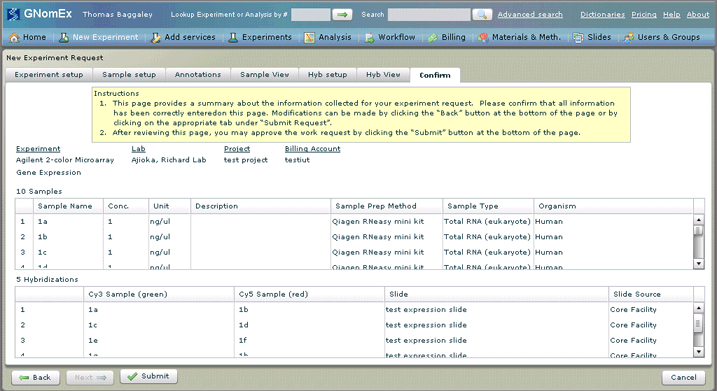Viewport: 717px width, 391px height.
Task: Open Billing in the navigation bar
Action: point(447,37)
